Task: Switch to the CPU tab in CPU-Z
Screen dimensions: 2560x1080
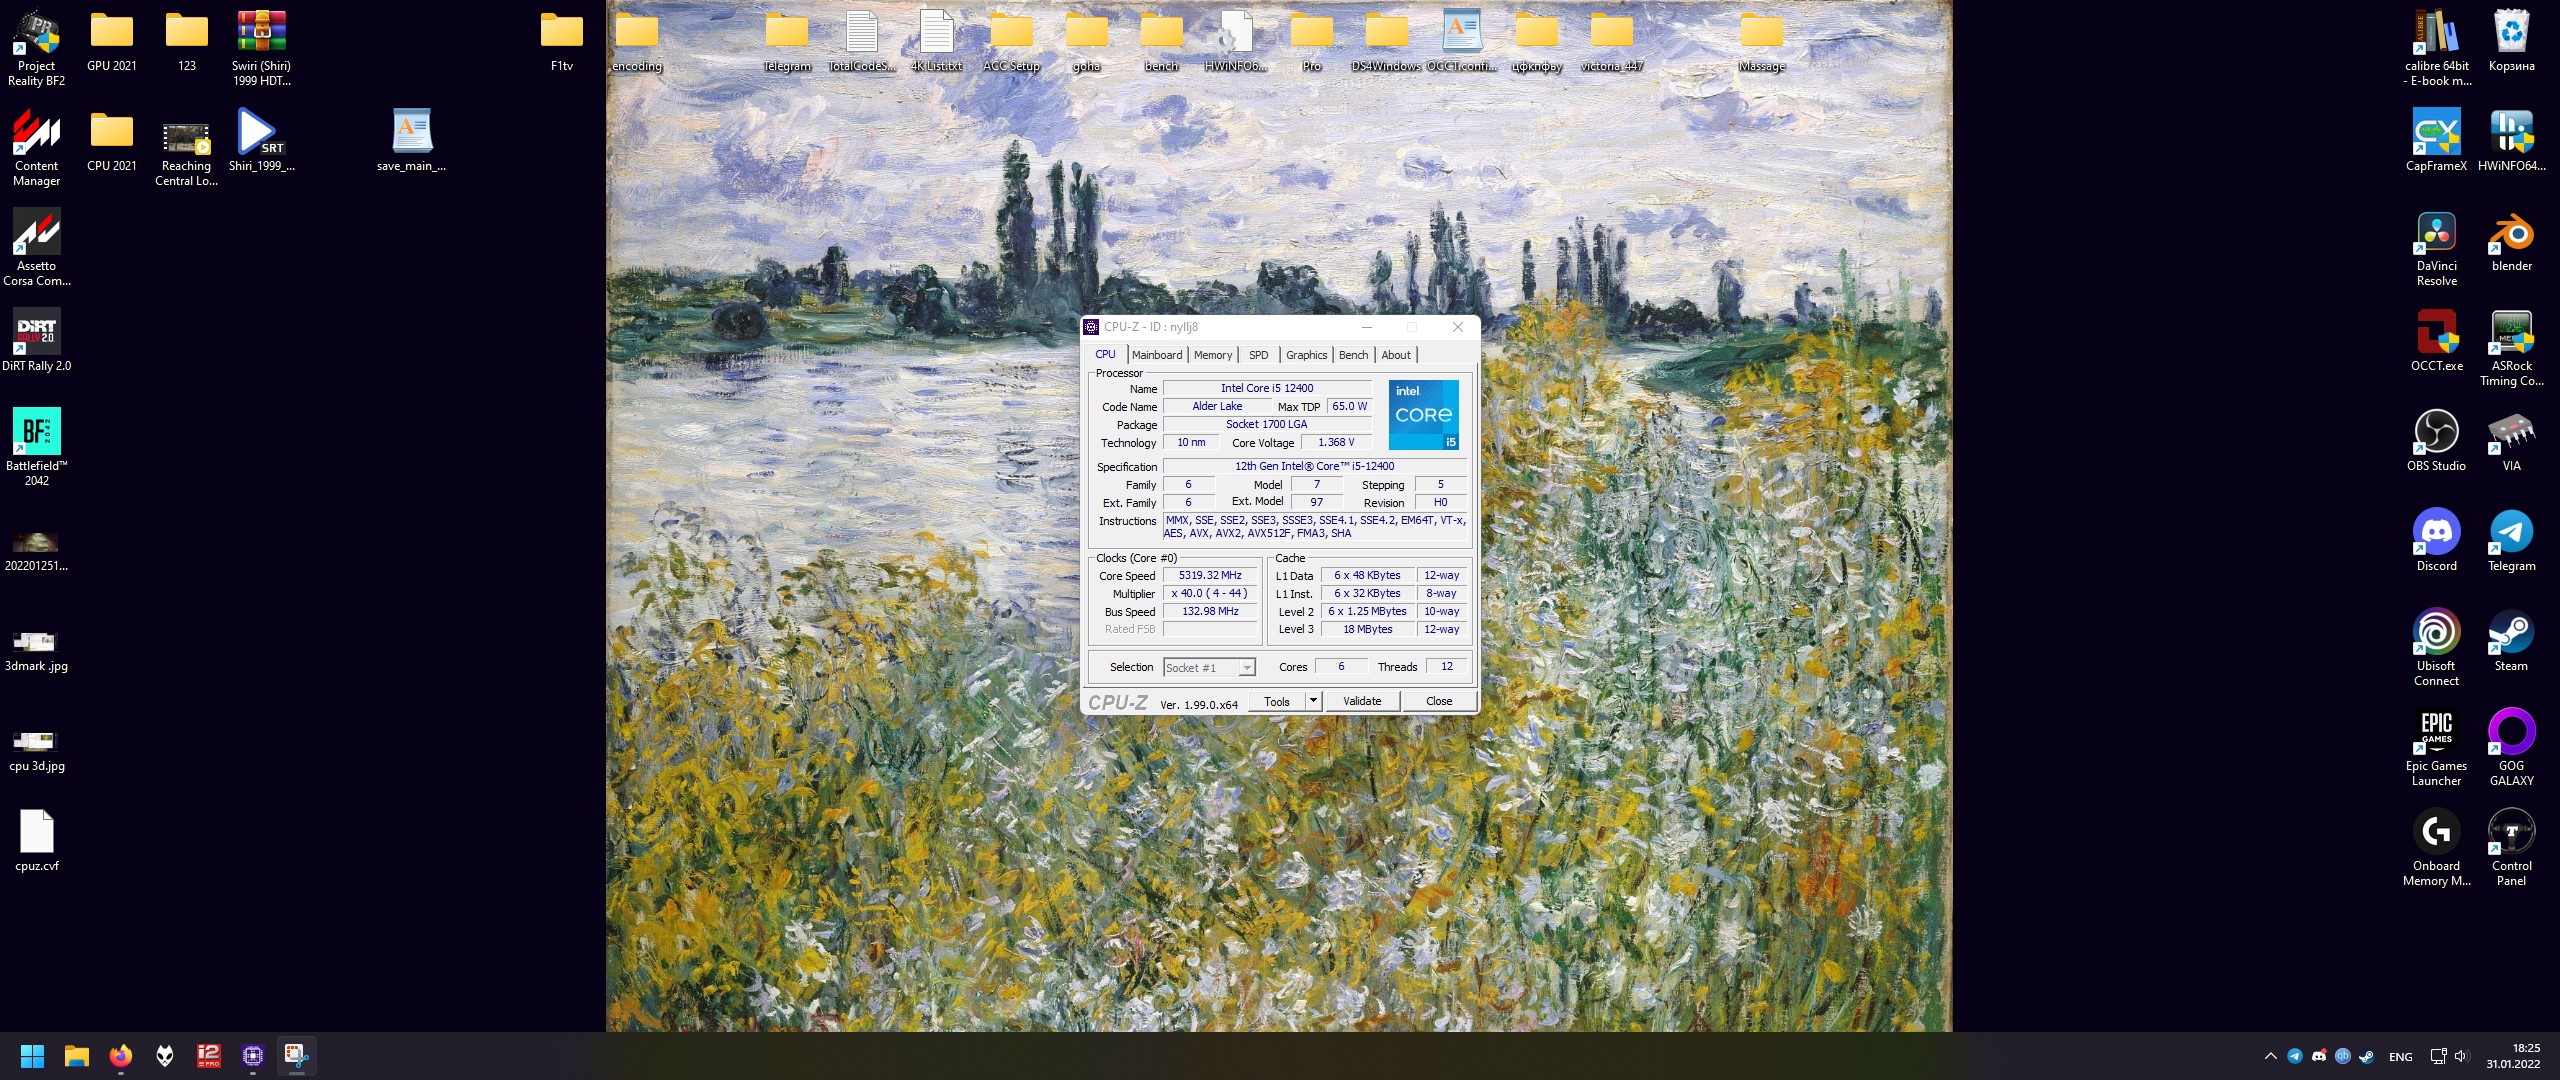Action: tap(1105, 354)
